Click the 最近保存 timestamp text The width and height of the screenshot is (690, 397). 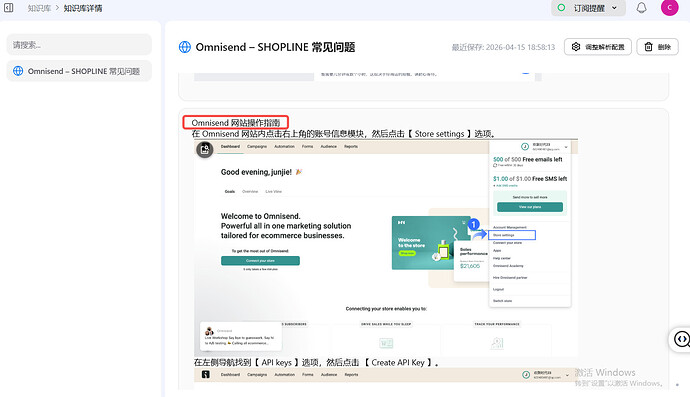[503, 47]
